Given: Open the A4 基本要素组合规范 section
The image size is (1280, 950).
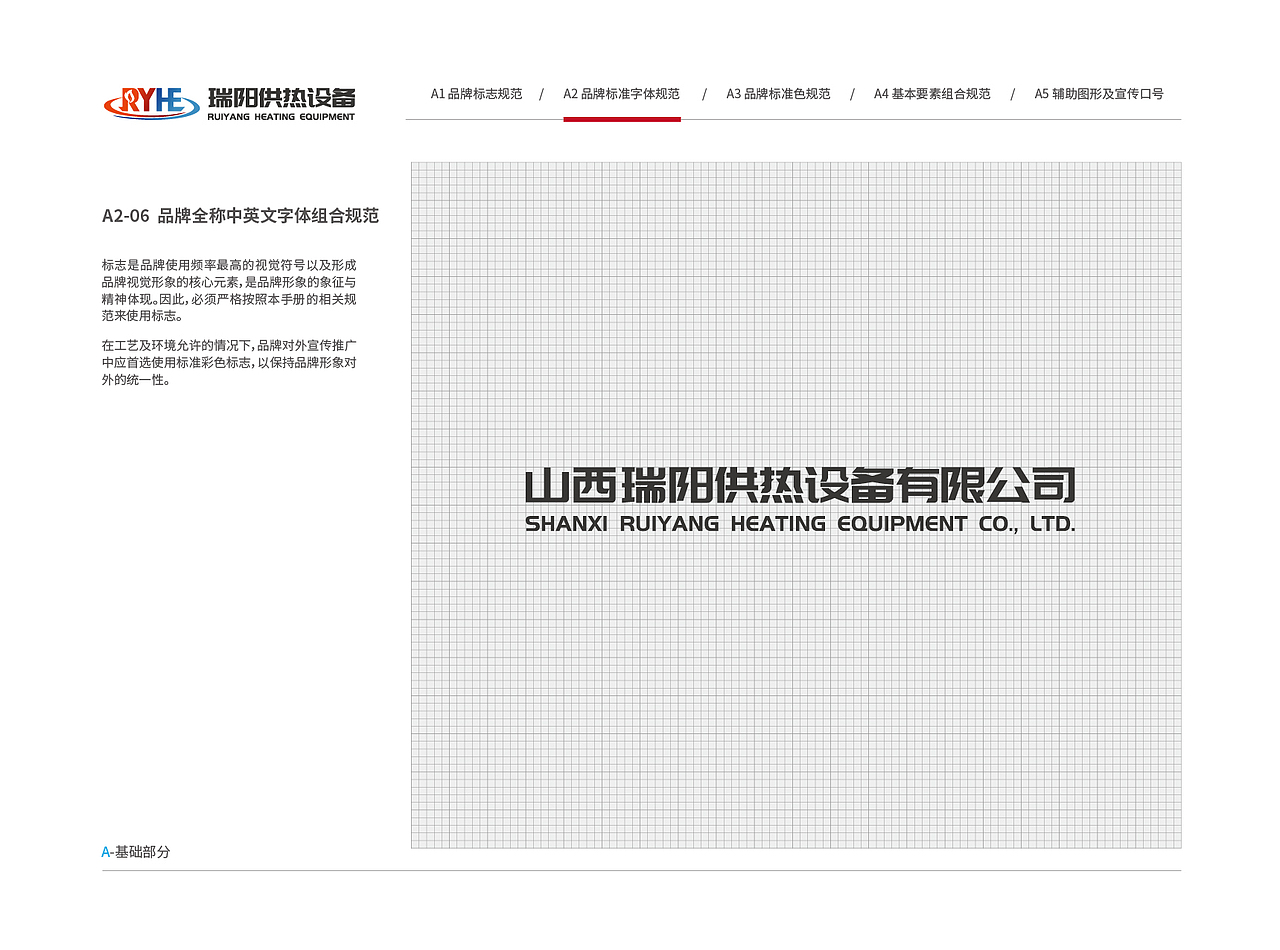Looking at the screenshot, I should point(932,93).
